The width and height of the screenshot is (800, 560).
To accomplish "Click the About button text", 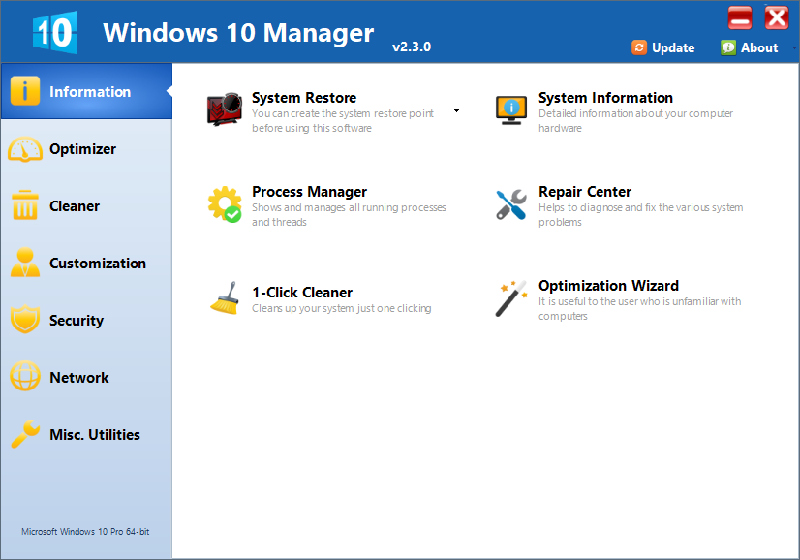I will coord(759,48).
